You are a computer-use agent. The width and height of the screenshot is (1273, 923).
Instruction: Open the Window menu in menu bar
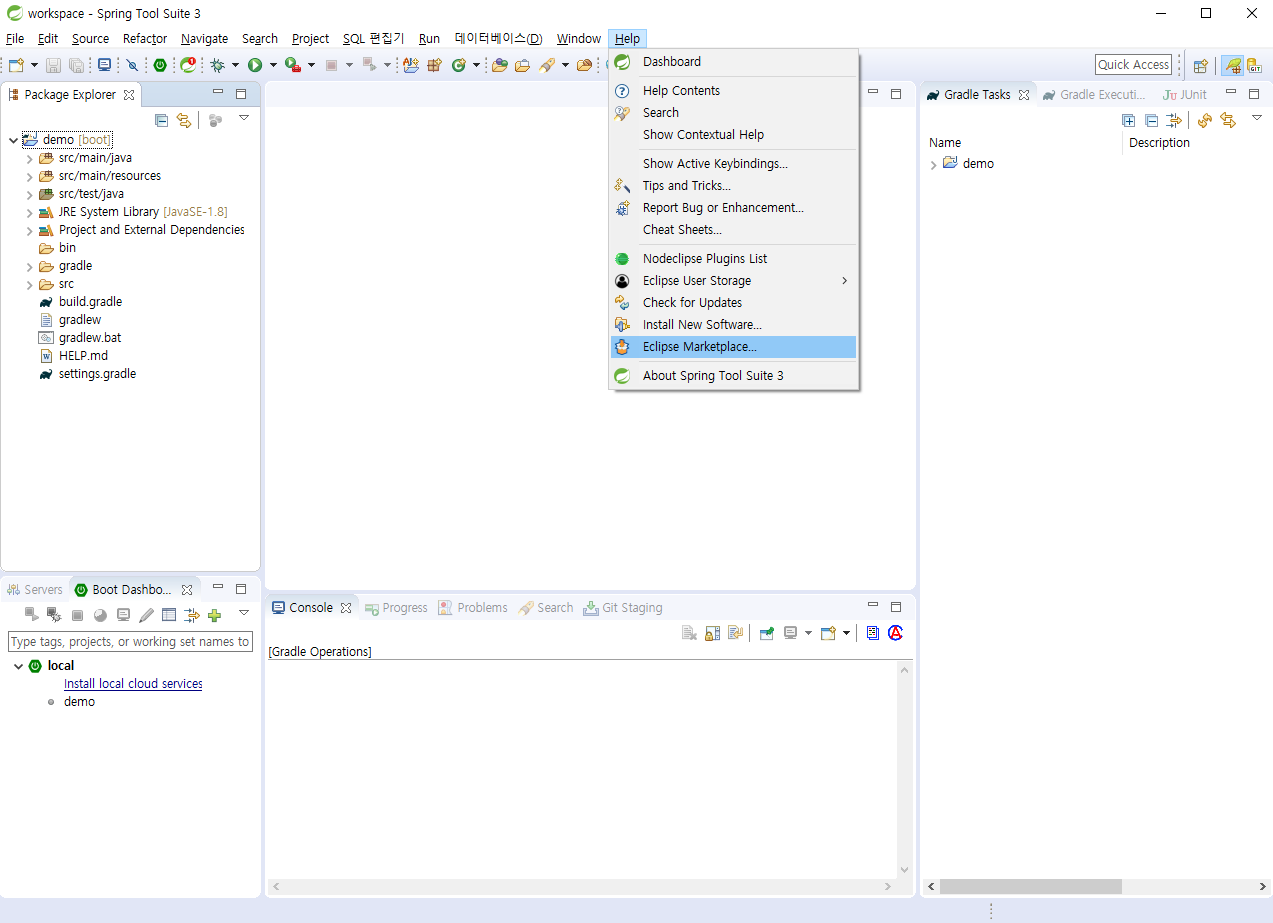coord(579,39)
